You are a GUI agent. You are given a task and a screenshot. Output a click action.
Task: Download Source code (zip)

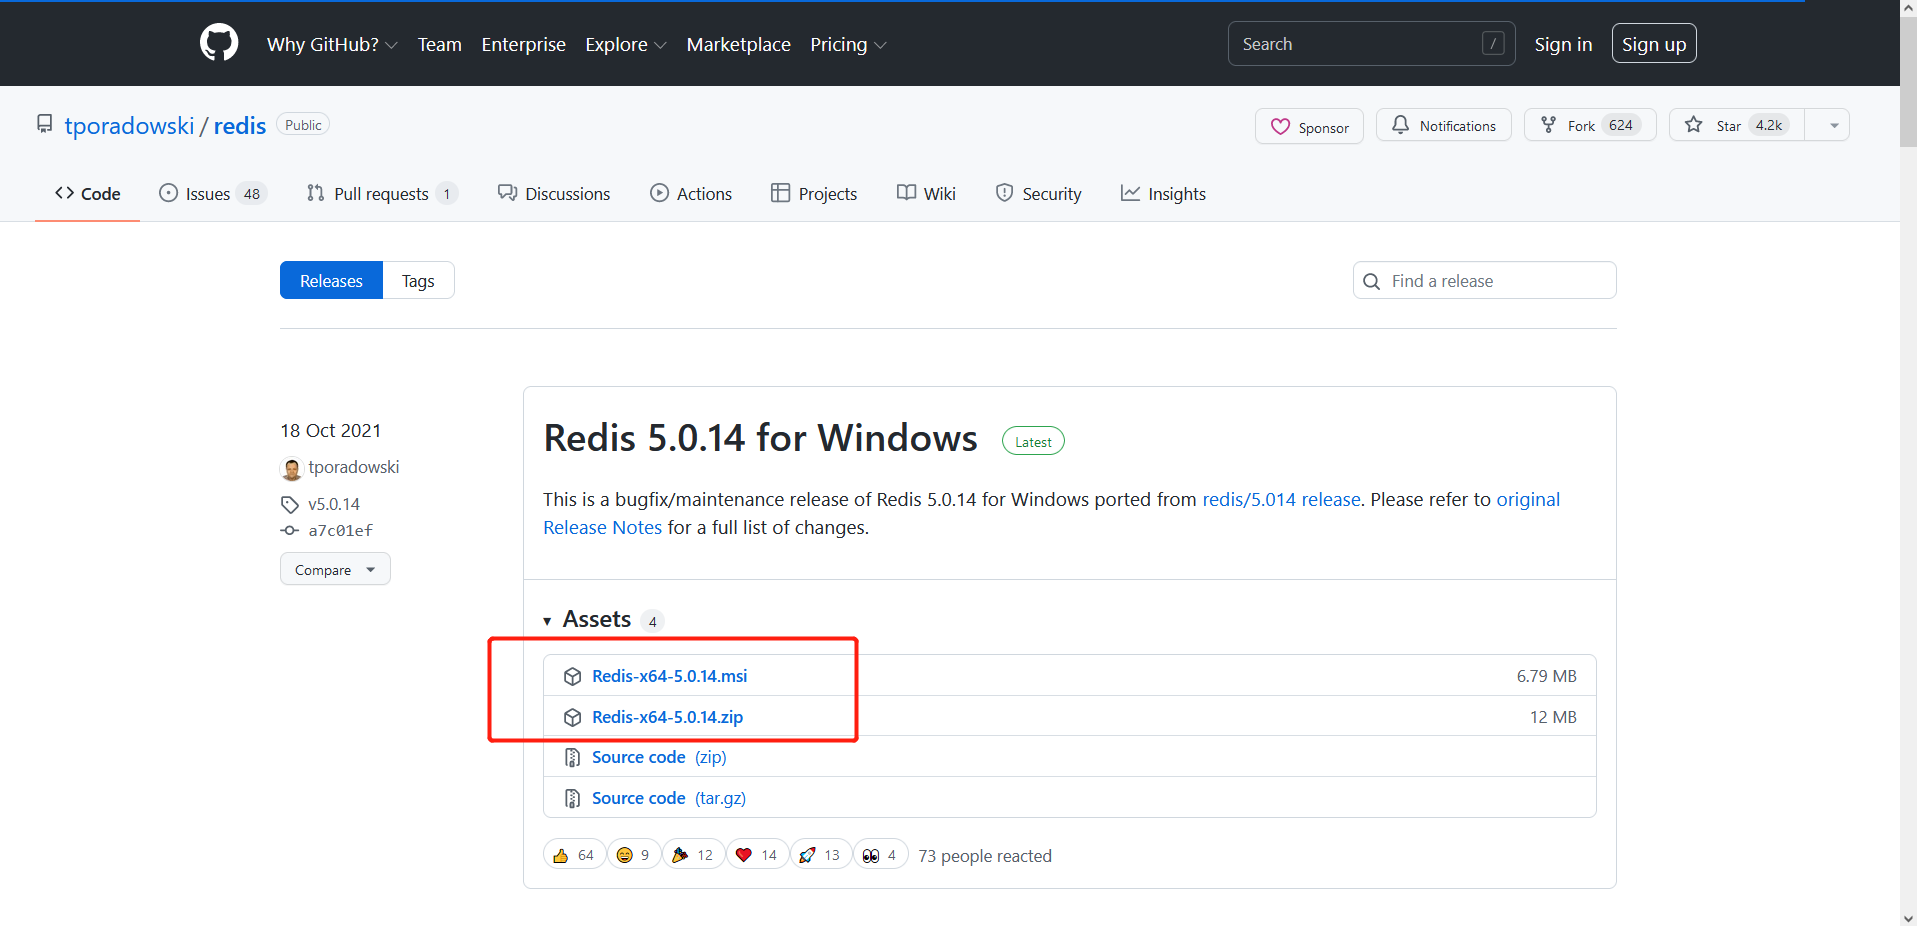point(659,757)
